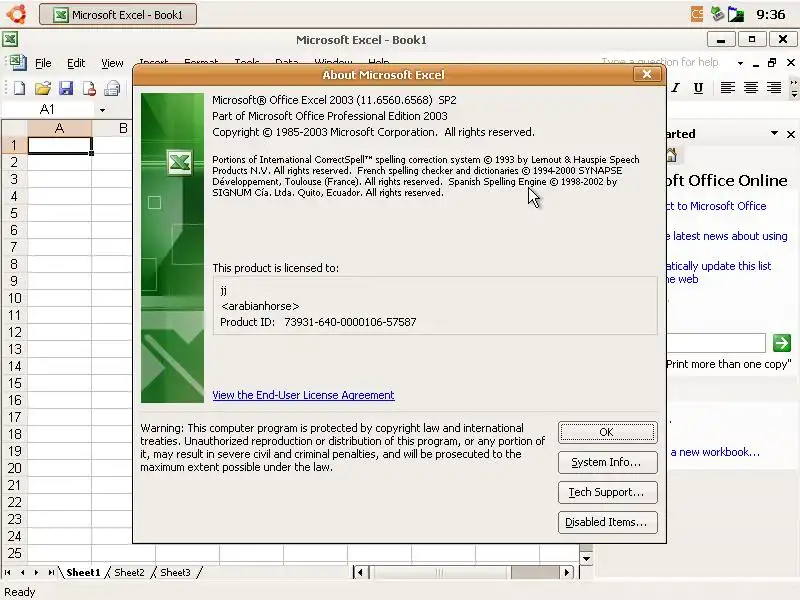Click the 'to Microsoft Office' link in the task pane
Viewport: 800px width, 600px height.
pyautogui.click(x=721, y=206)
